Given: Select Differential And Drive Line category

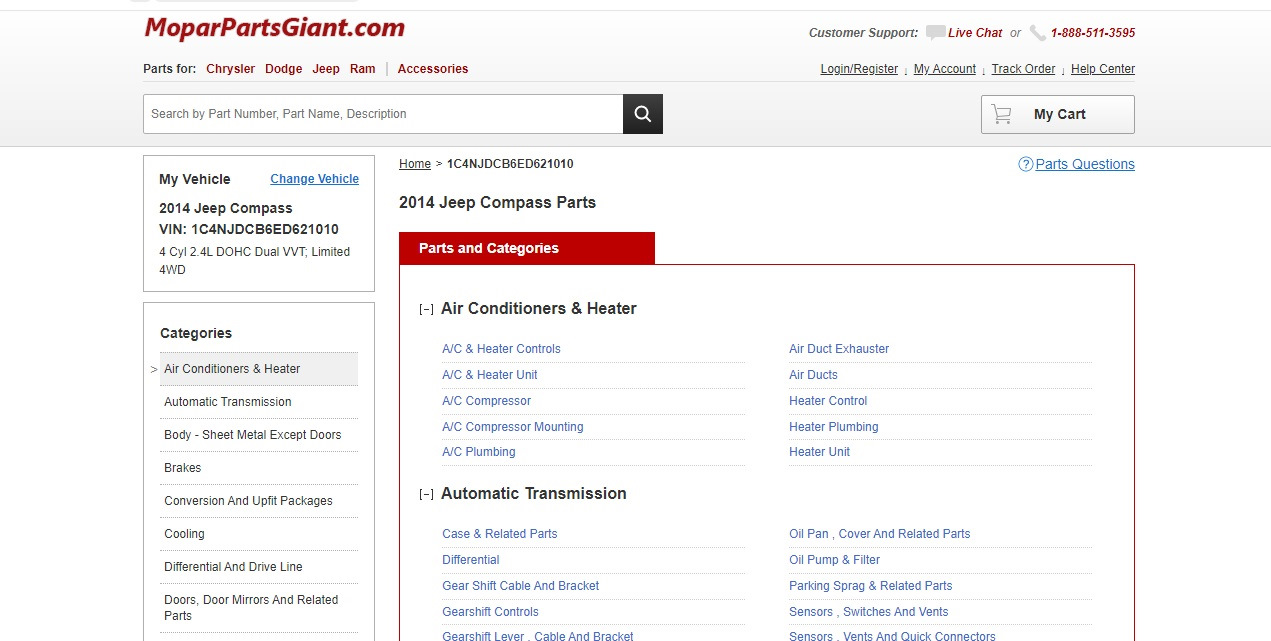Looking at the screenshot, I should click(x=259, y=567).
